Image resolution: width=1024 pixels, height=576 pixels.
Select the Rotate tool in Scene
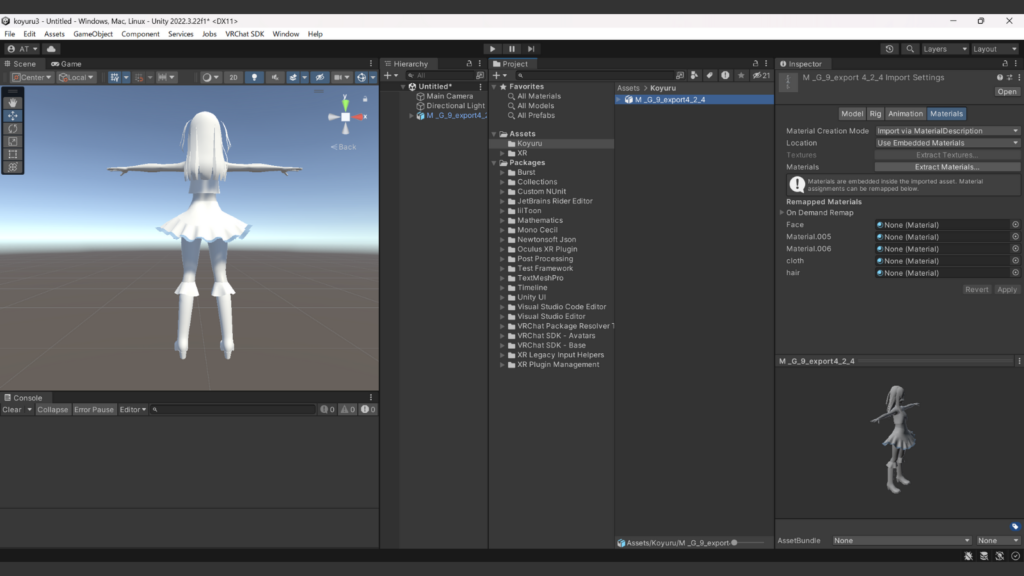pyautogui.click(x=13, y=129)
